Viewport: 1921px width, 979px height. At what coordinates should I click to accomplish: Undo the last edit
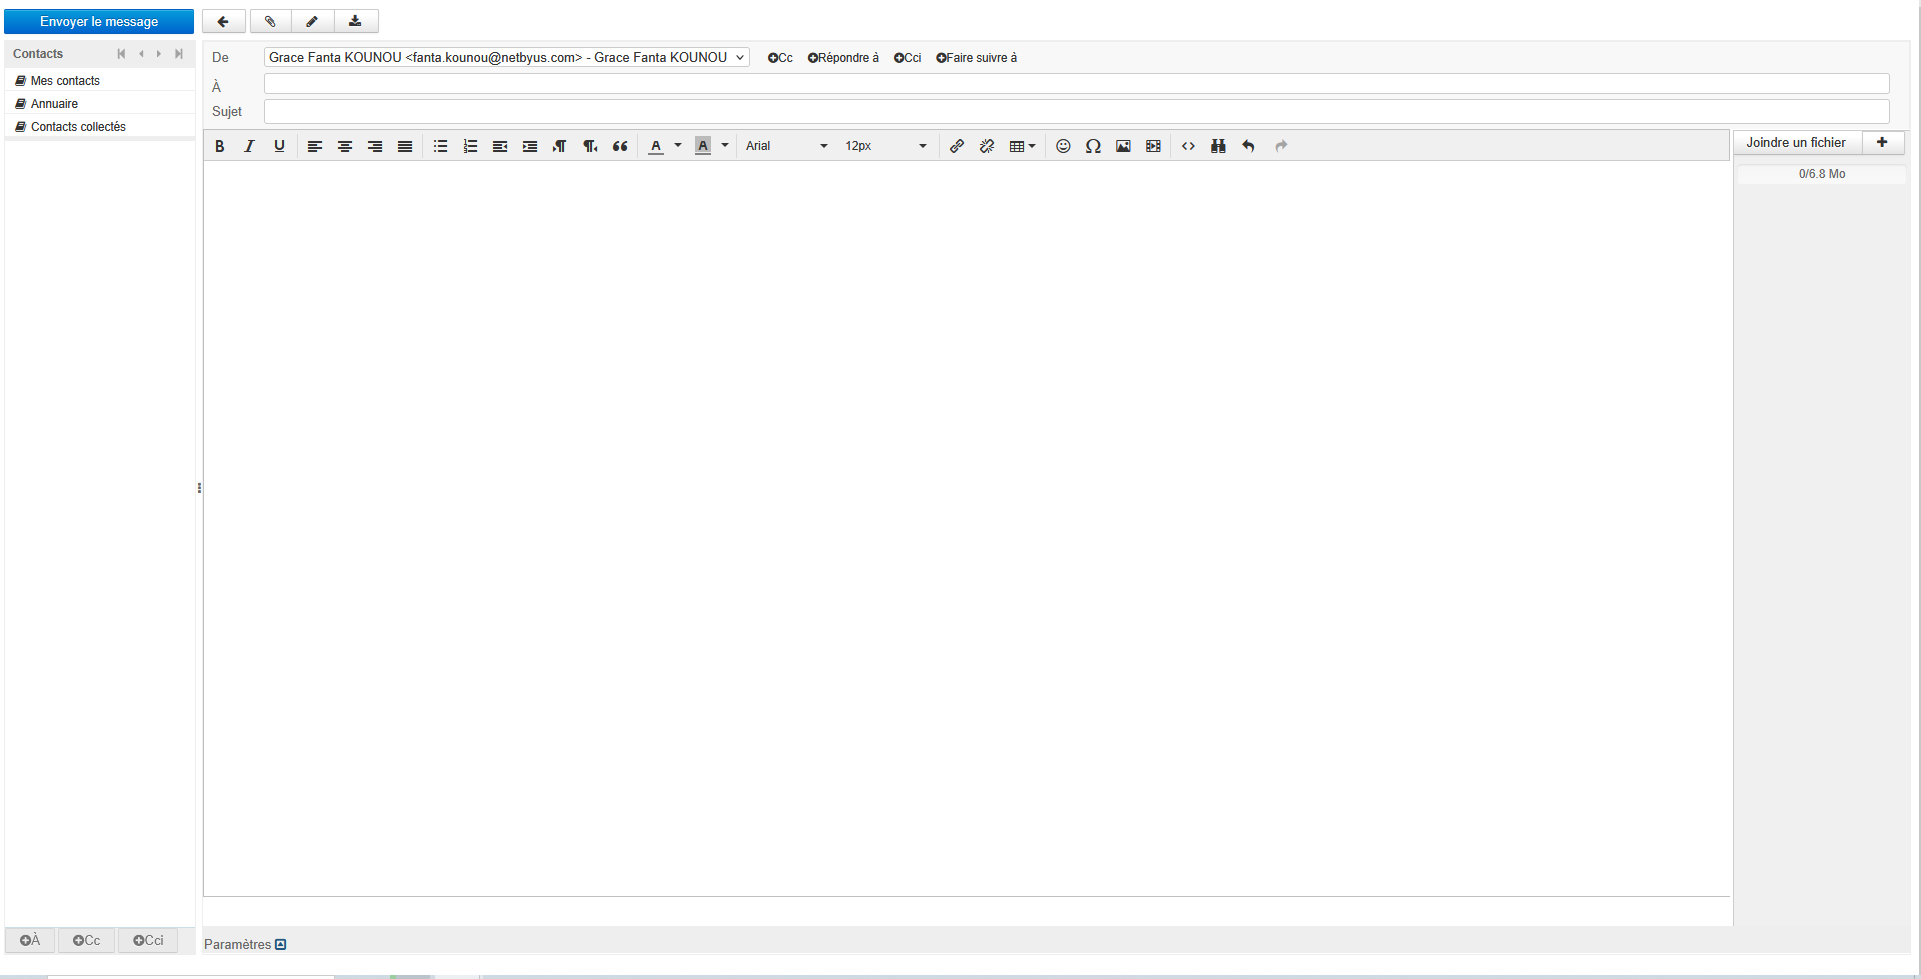point(1248,146)
